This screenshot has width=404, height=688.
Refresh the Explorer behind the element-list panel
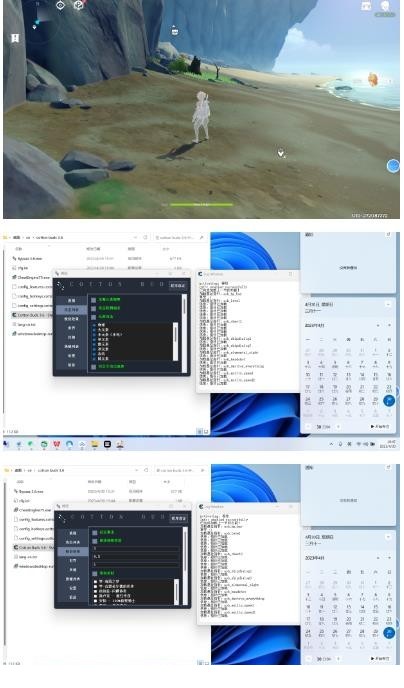tap(146, 237)
